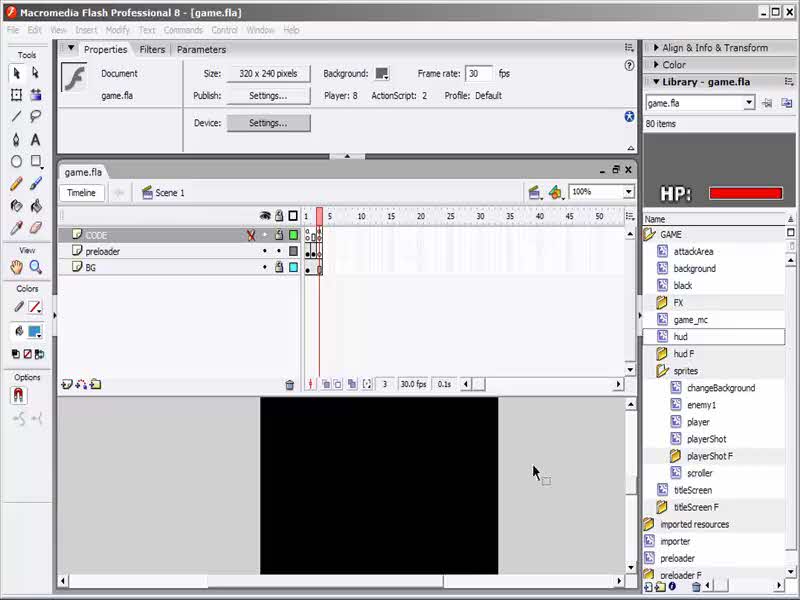
Task: Click the Snap to Objects magnet
Action: pos(17,395)
